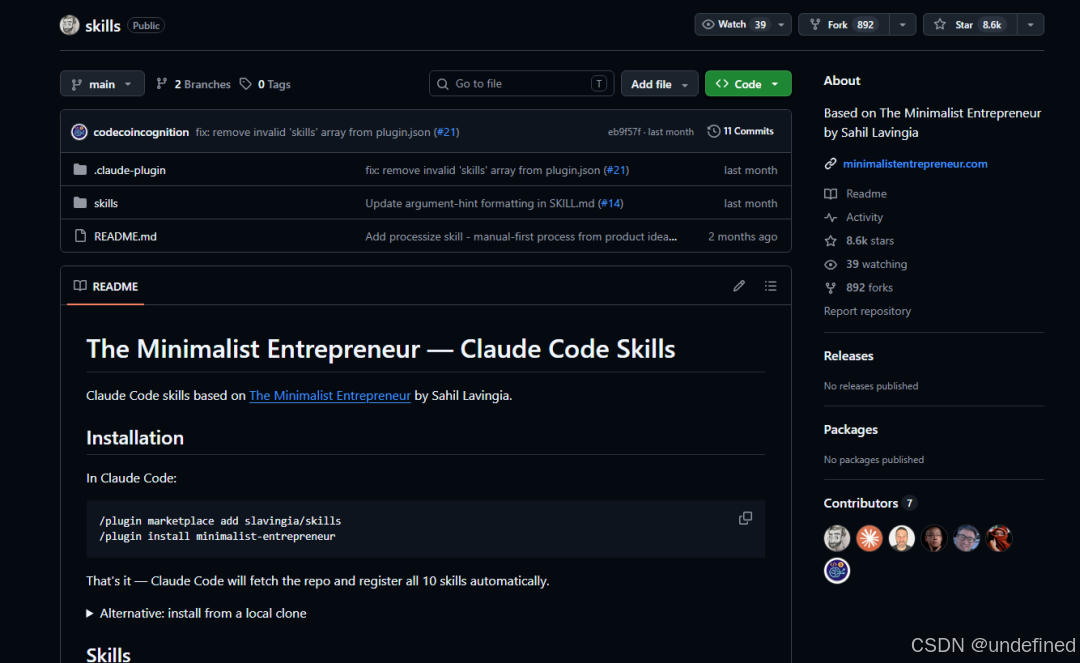Open latest commit message about plugin.json
The image size is (1080, 663).
[x=313, y=131]
